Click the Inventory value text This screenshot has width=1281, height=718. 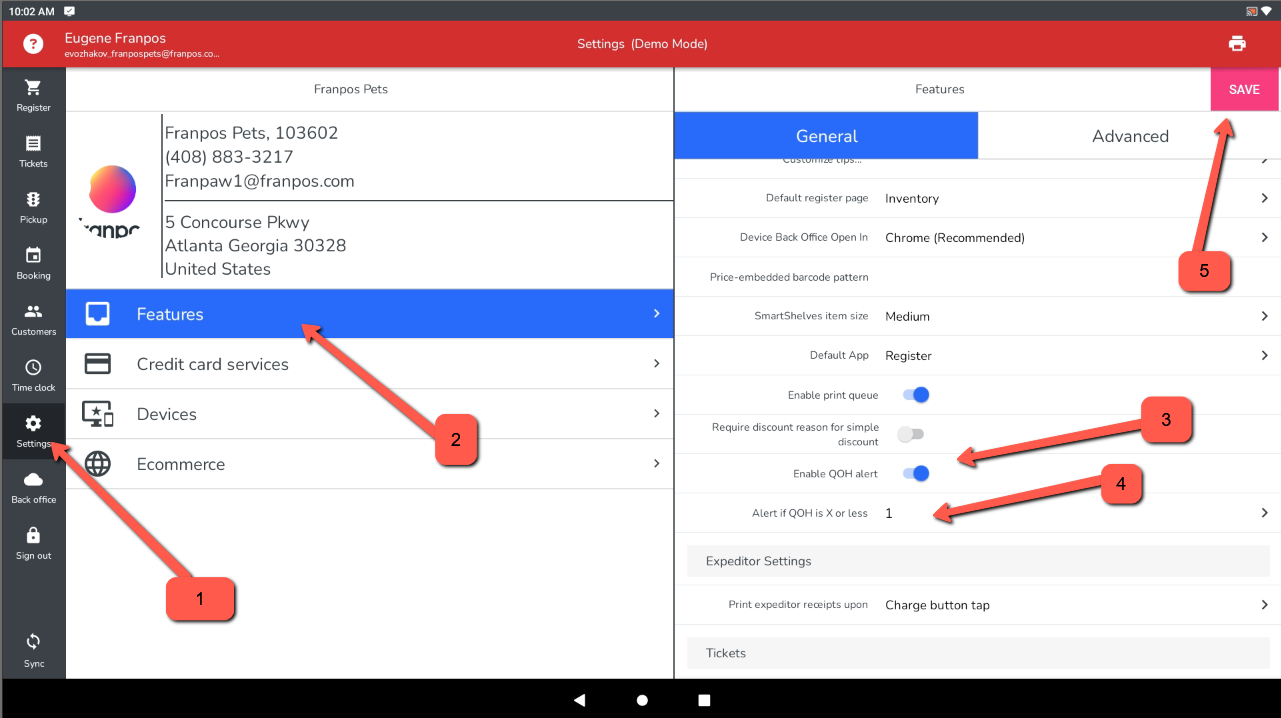pyautogui.click(x=912, y=199)
